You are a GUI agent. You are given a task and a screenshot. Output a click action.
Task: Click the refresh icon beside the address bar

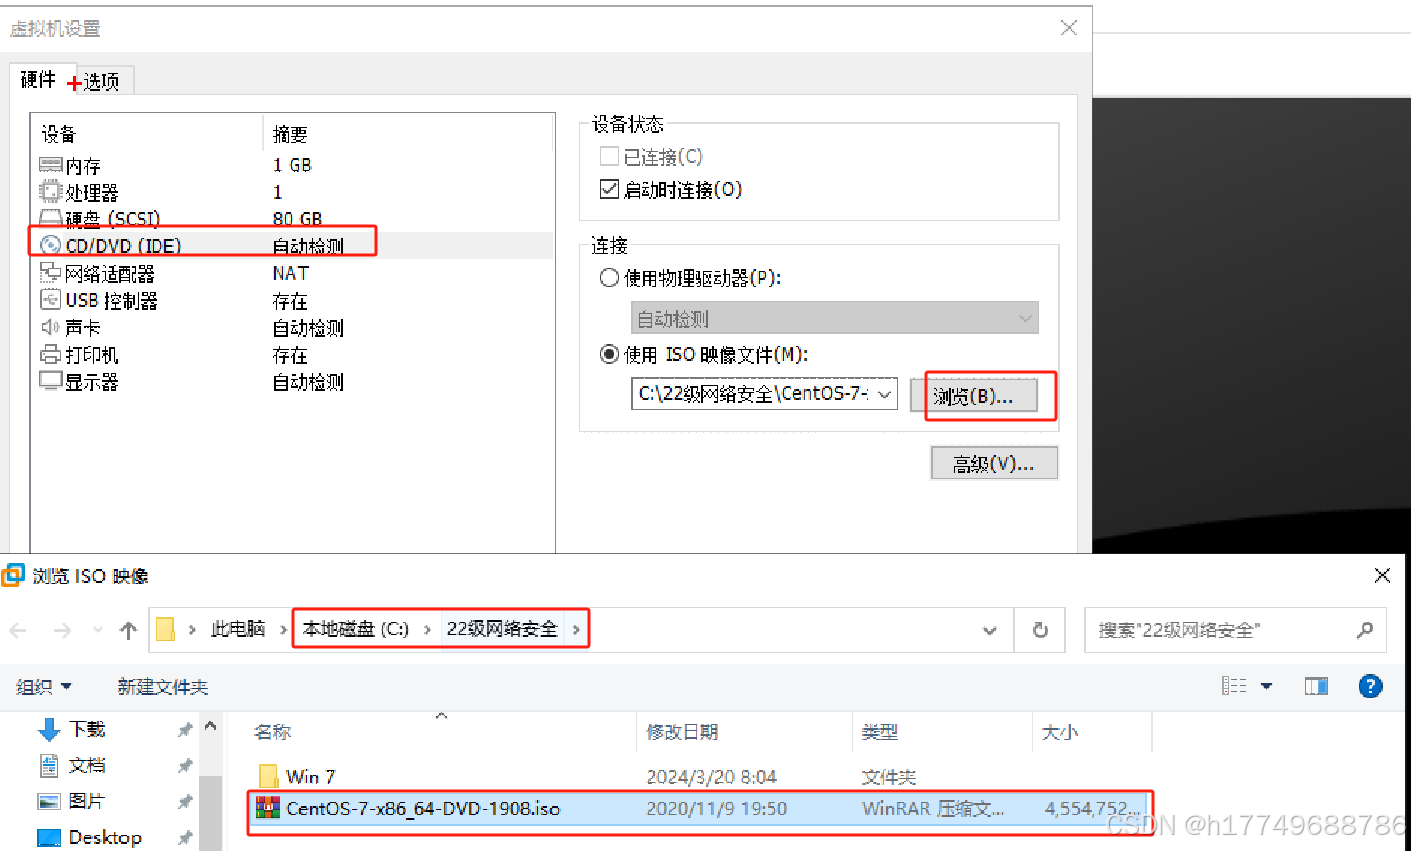[1040, 630]
